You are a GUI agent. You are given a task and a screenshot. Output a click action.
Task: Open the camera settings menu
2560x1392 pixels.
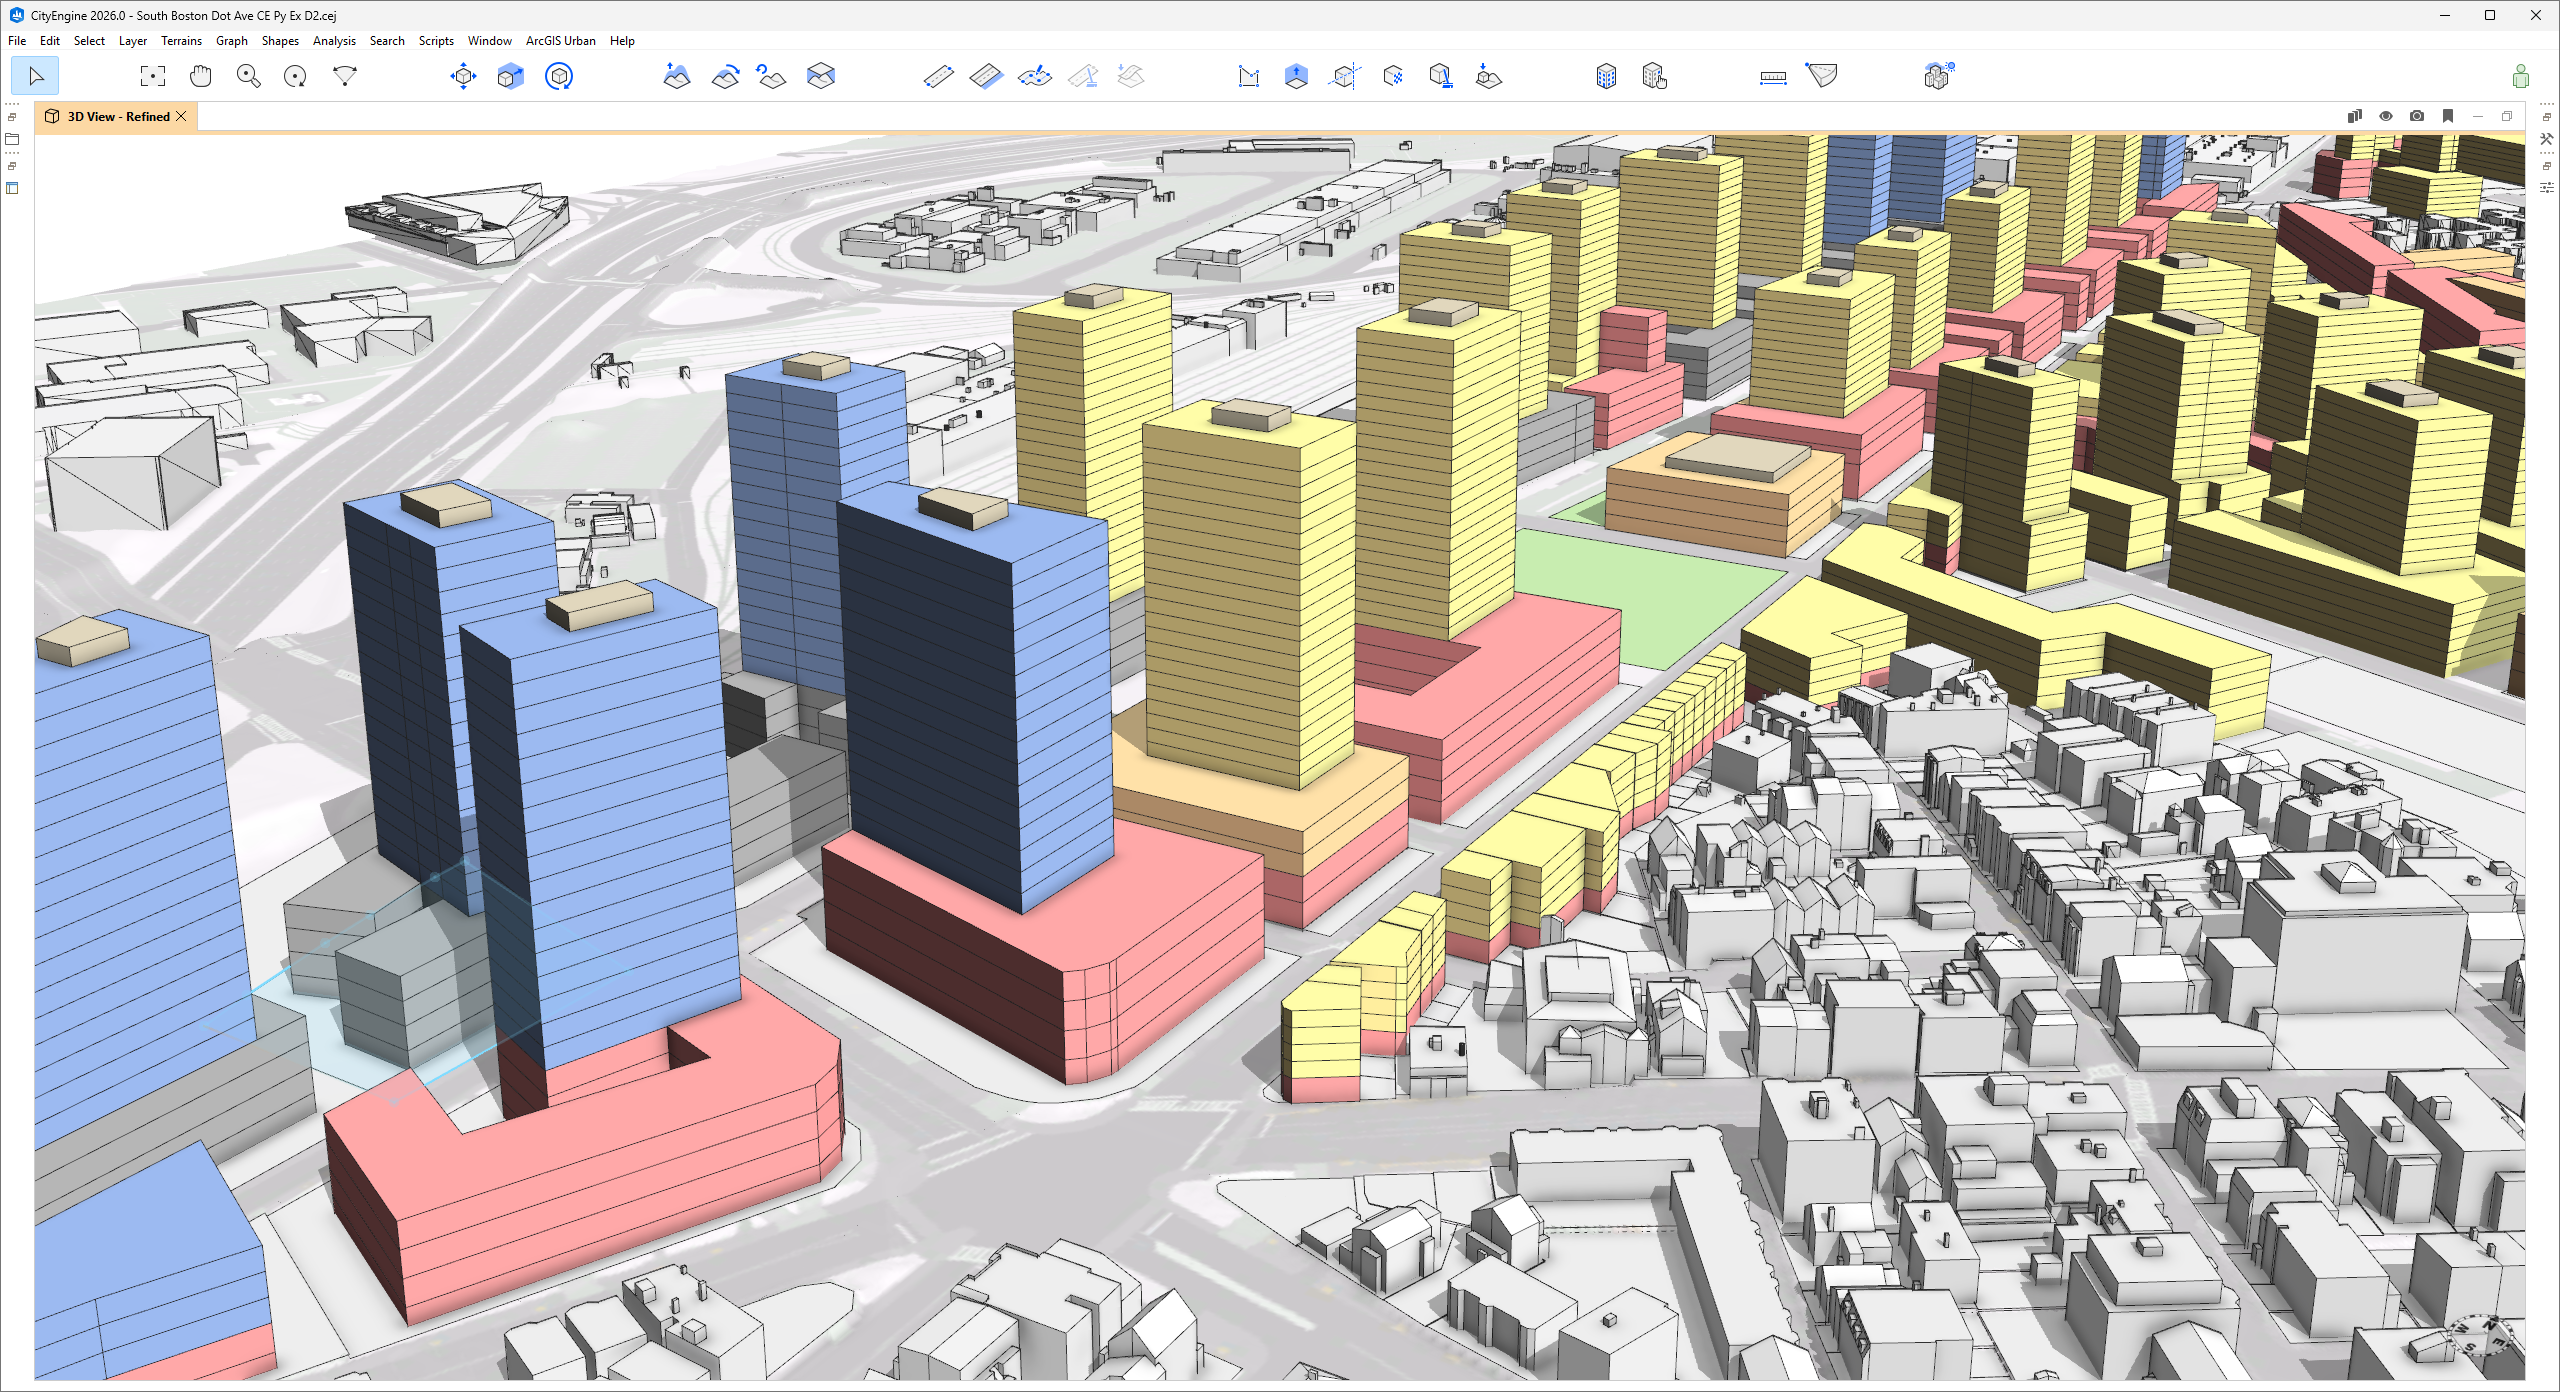click(x=2417, y=116)
